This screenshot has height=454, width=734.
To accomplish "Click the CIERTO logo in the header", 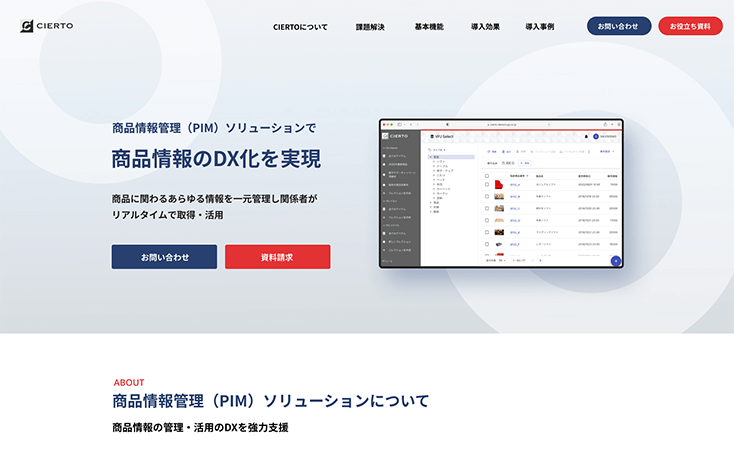I will click(47, 26).
